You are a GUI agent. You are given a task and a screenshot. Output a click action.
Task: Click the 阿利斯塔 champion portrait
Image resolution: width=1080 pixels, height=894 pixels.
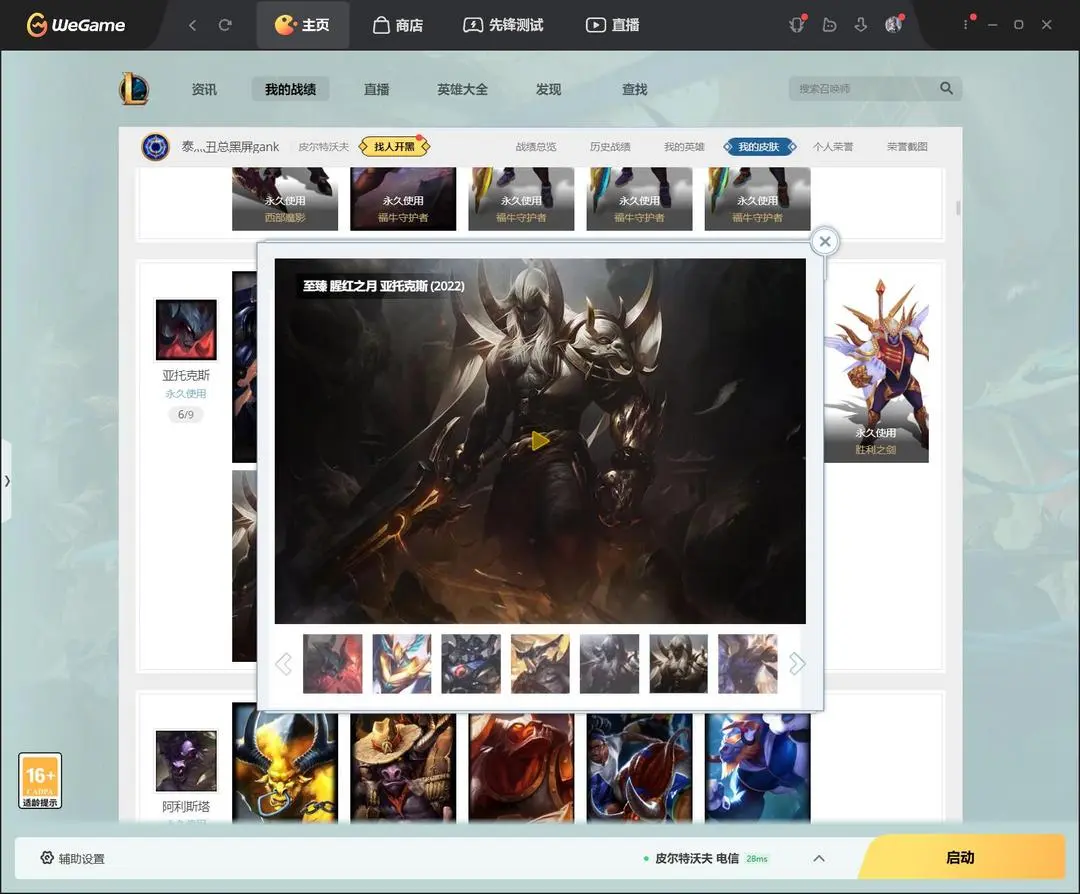pos(186,760)
